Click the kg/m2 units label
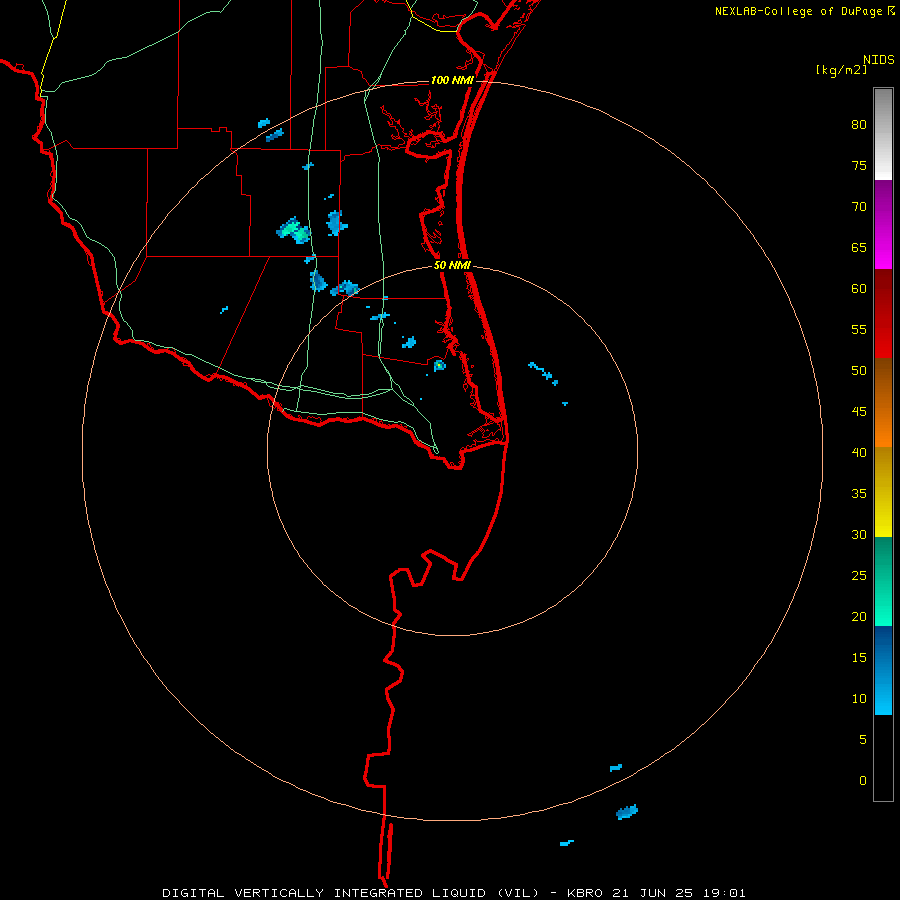Screen dimensions: 900x900 841,70
